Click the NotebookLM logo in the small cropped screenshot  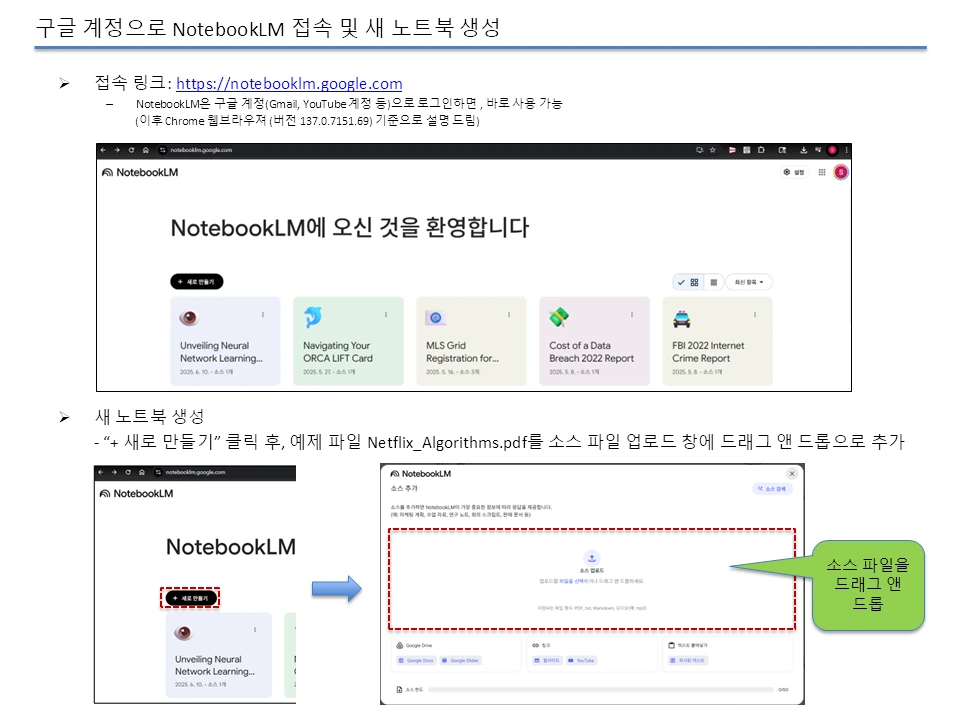click(137, 493)
